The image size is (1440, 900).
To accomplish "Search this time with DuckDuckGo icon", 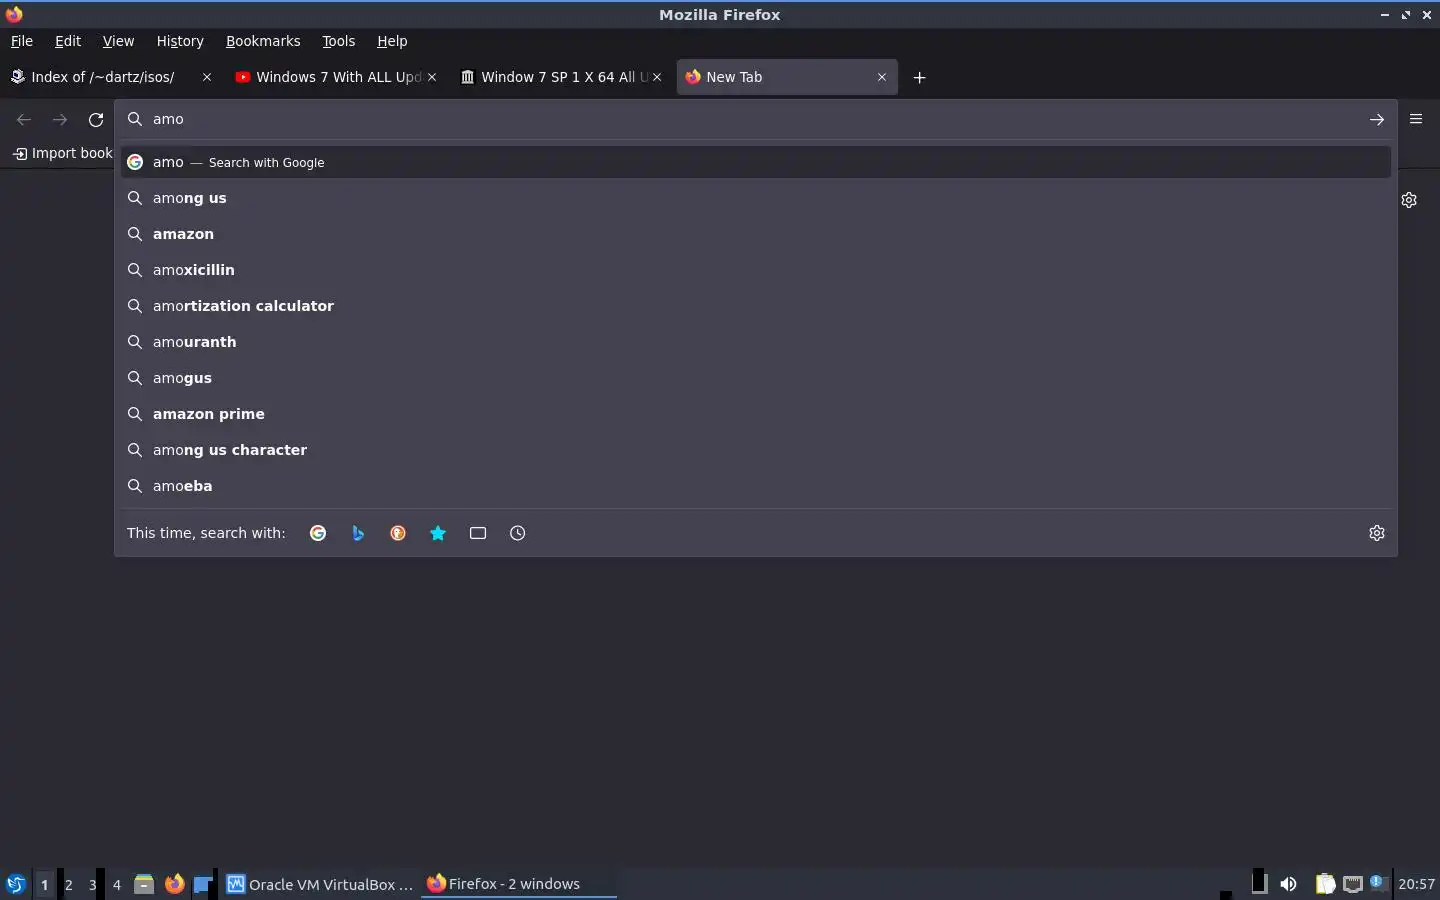I will pos(398,533).
